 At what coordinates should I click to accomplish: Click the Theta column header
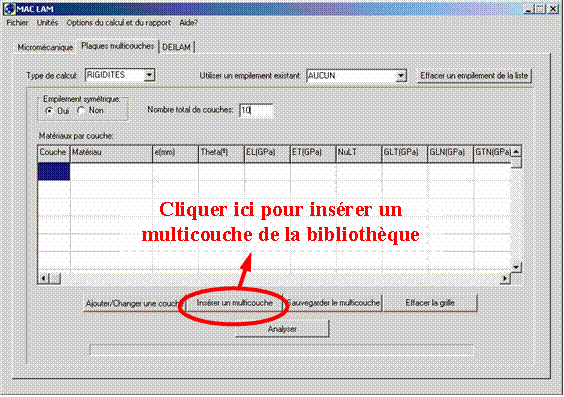221,154
